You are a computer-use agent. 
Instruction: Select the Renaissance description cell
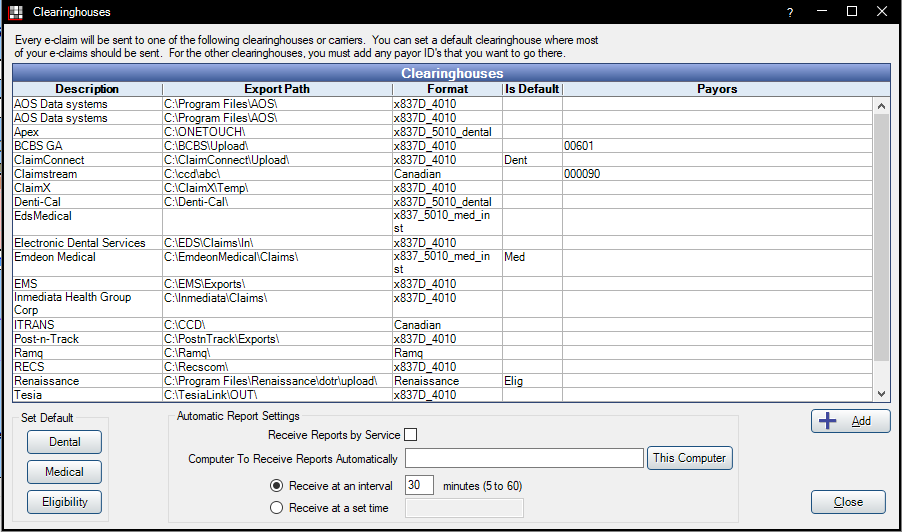pos(87,381)
